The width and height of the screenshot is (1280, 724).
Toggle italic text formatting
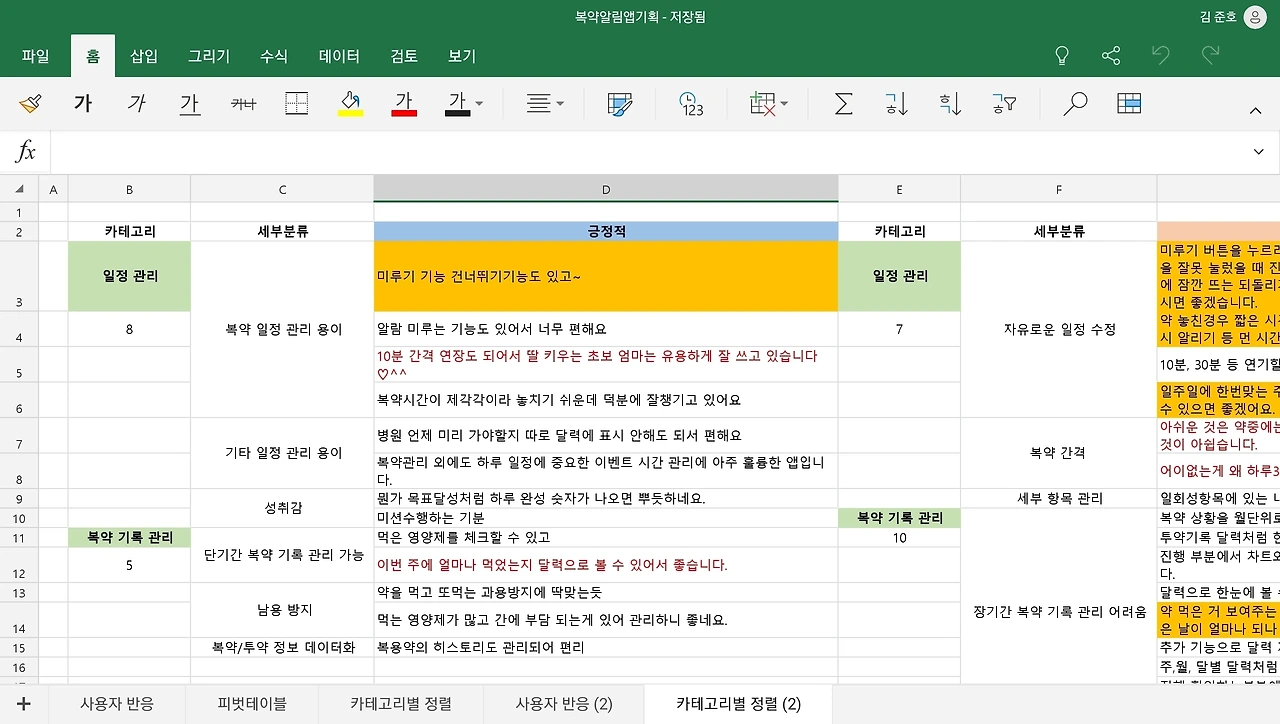[x=137, y=103]
